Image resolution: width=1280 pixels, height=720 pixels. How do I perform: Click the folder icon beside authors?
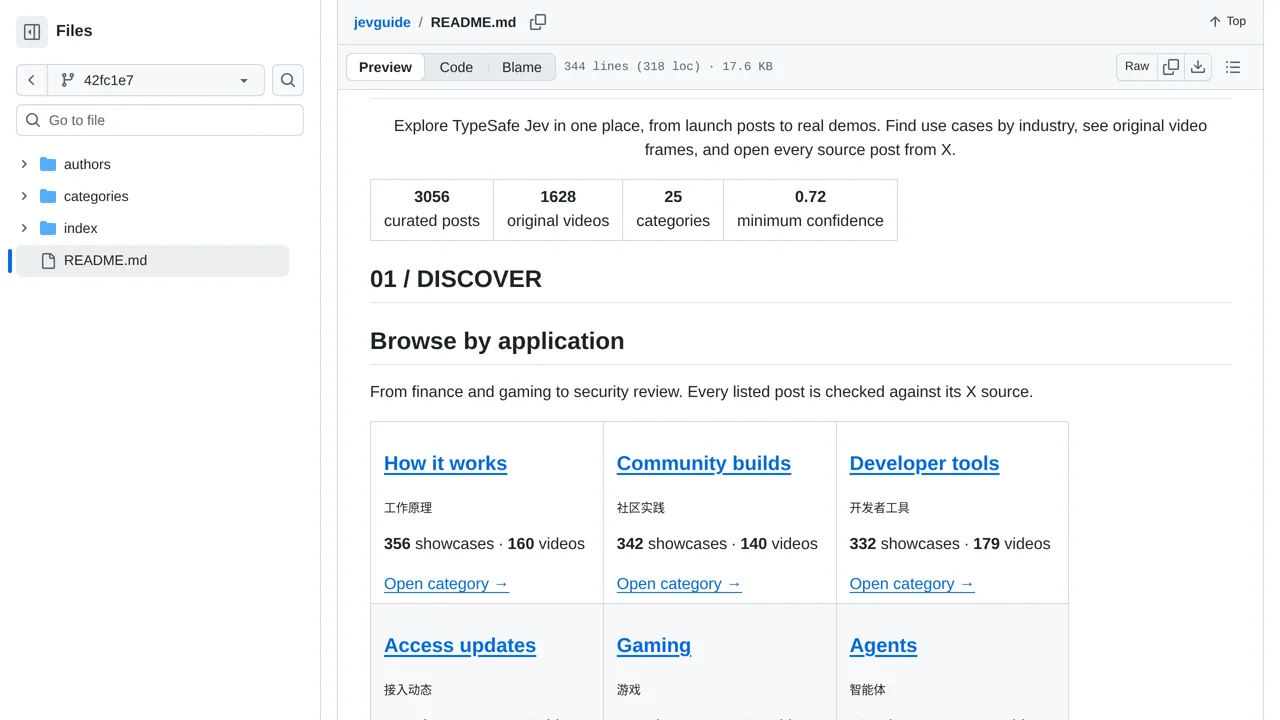(x=48, y=164)
